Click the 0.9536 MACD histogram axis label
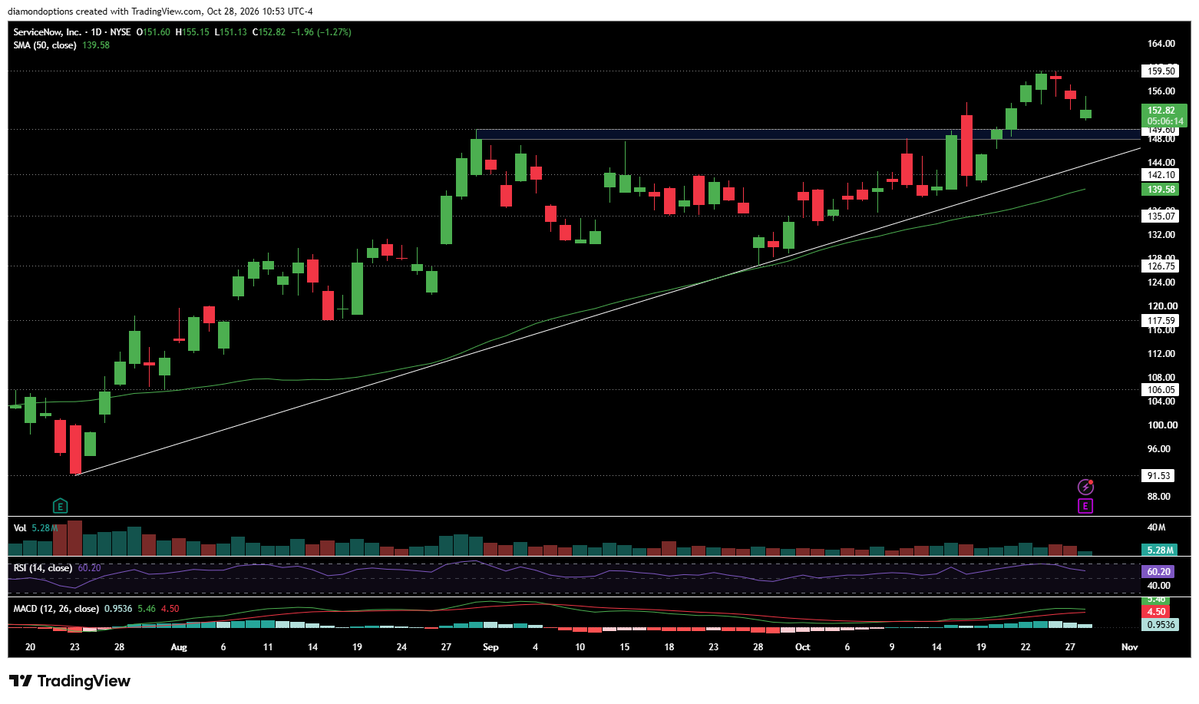Screen dimensions: 1199x704 (x=1161, y=625)
